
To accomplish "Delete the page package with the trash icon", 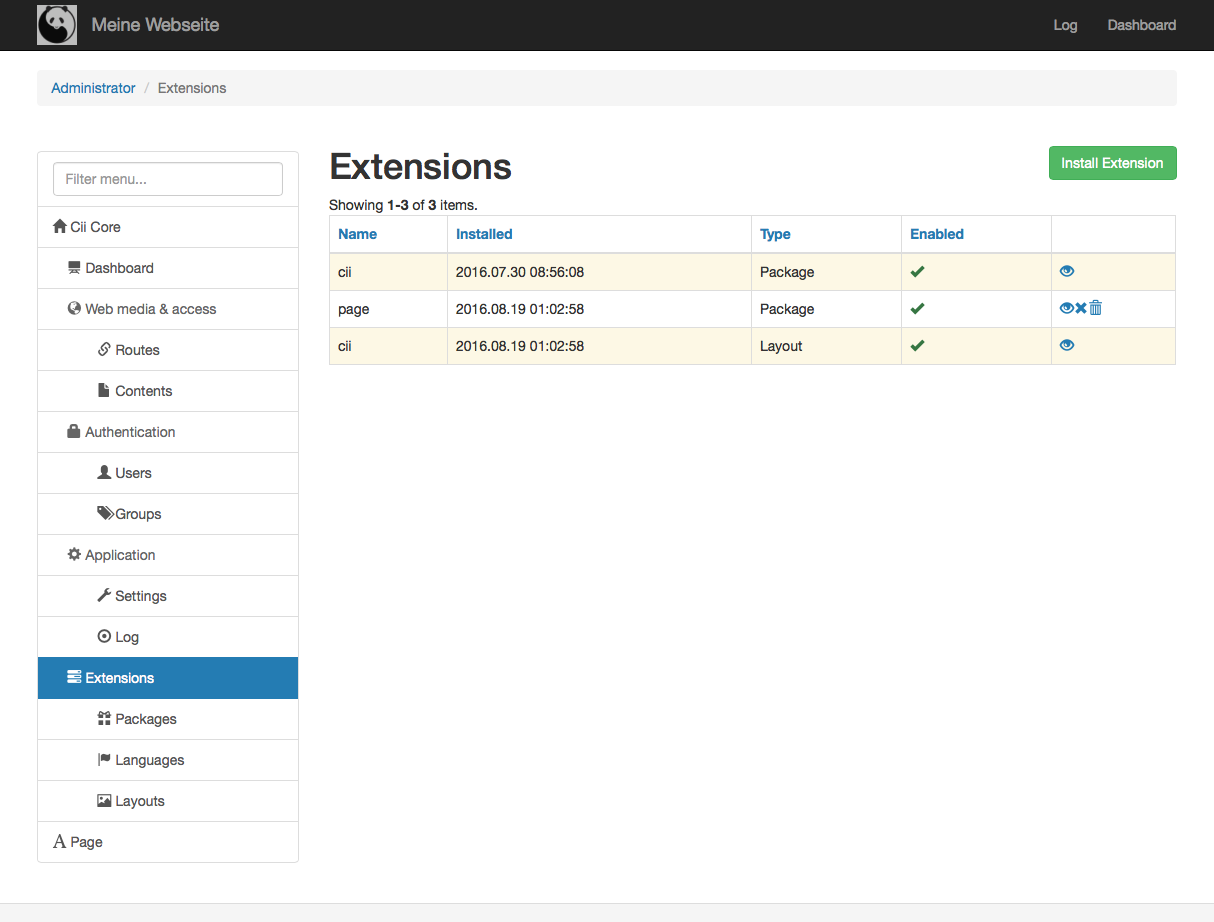I will [x=1095, y=308].
